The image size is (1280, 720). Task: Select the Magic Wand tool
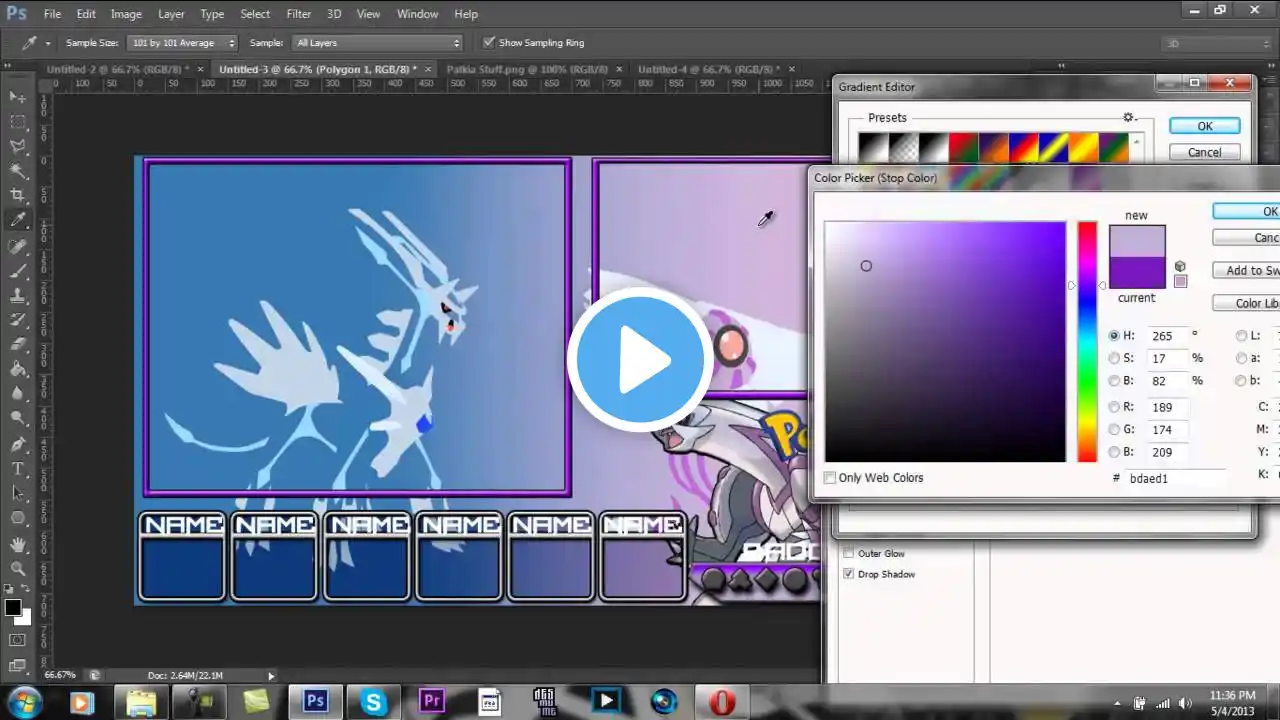(18, 171)
